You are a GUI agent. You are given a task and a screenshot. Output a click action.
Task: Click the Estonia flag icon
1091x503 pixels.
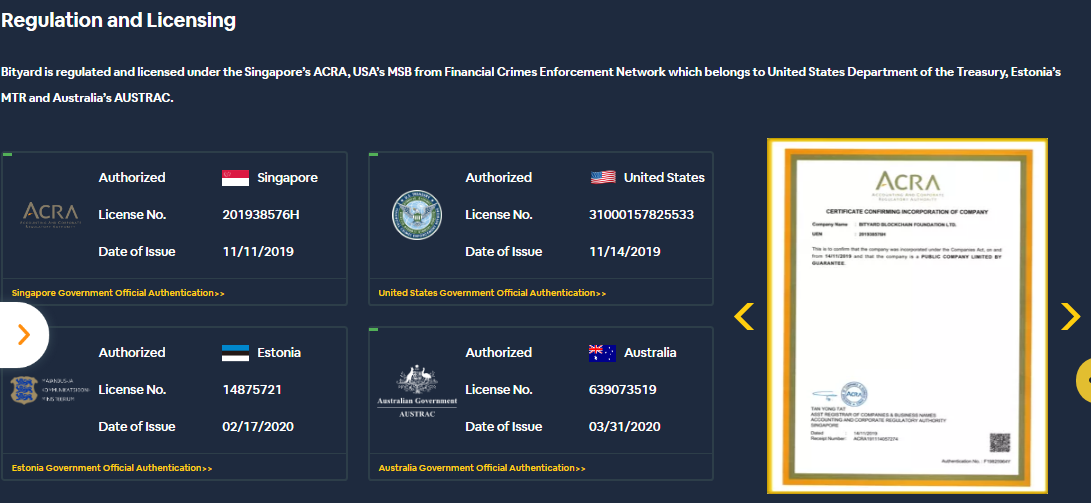click(x=235, y=353)
